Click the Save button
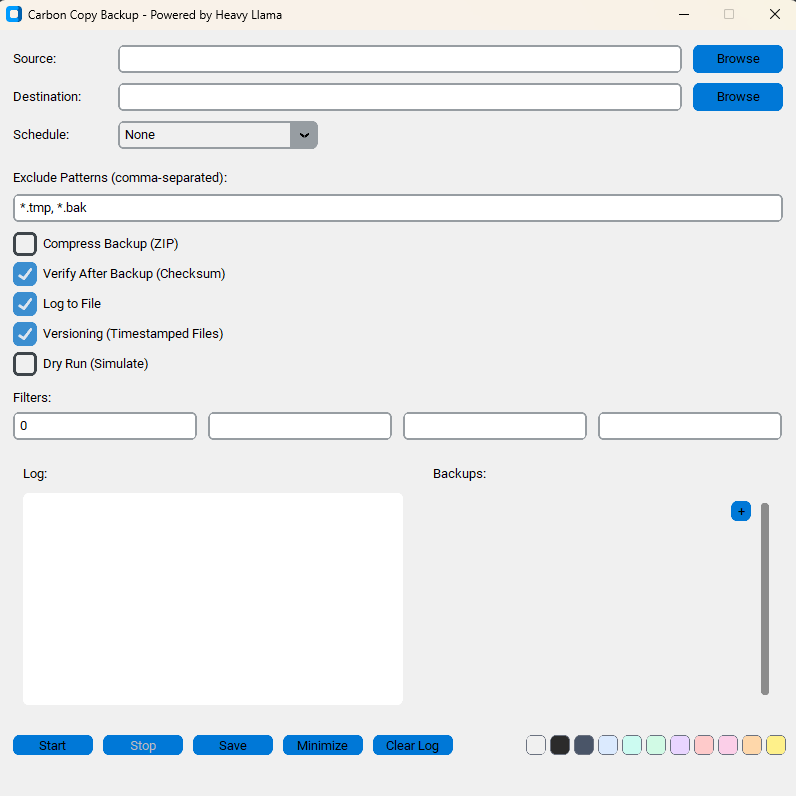Screen dimensions: 796x796 click(232, 745)
